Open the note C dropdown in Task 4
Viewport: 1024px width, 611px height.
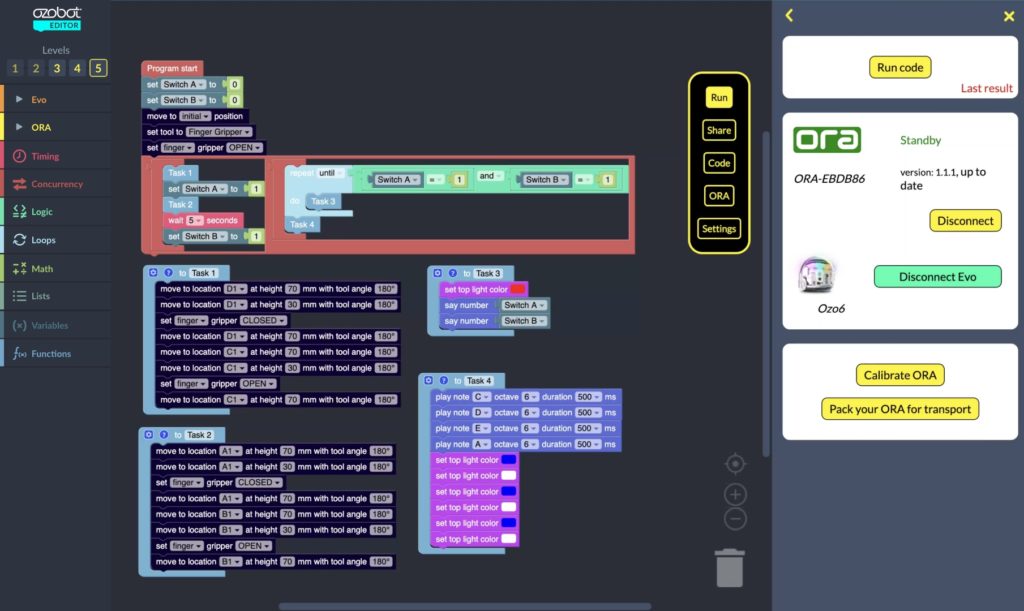click(x=481, y=397)
